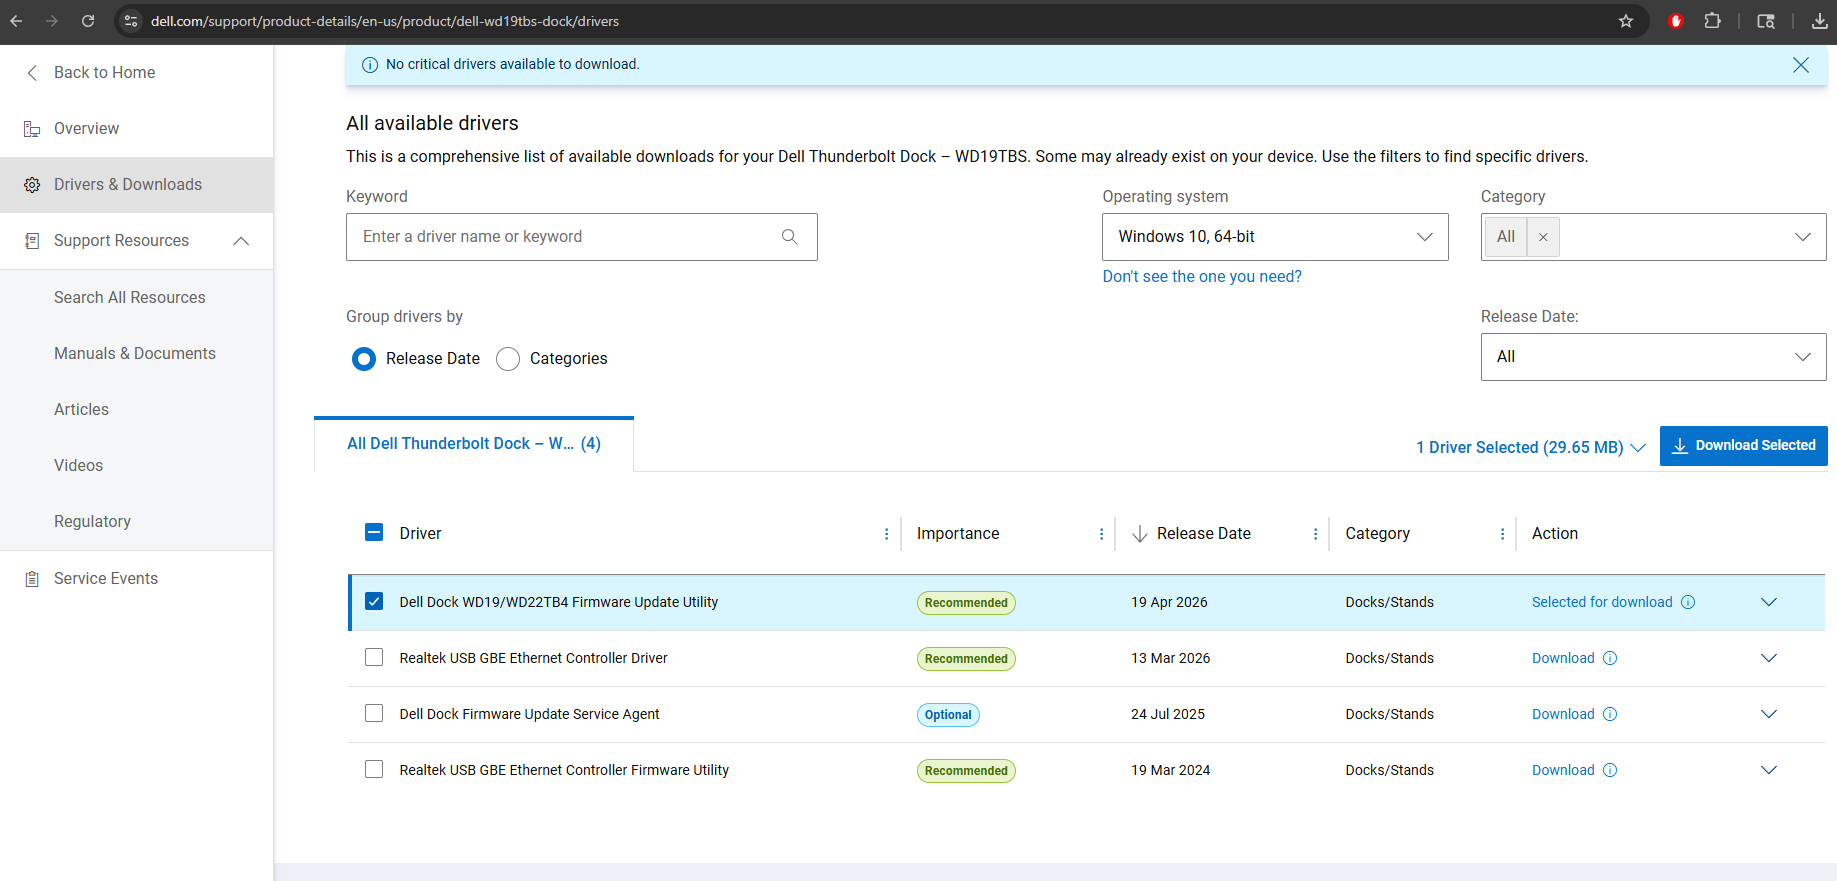The height and width of the screenshot is (881, 1837).
Task: Bookmark this page with the star icon
Action: [x=1626, y=21]
